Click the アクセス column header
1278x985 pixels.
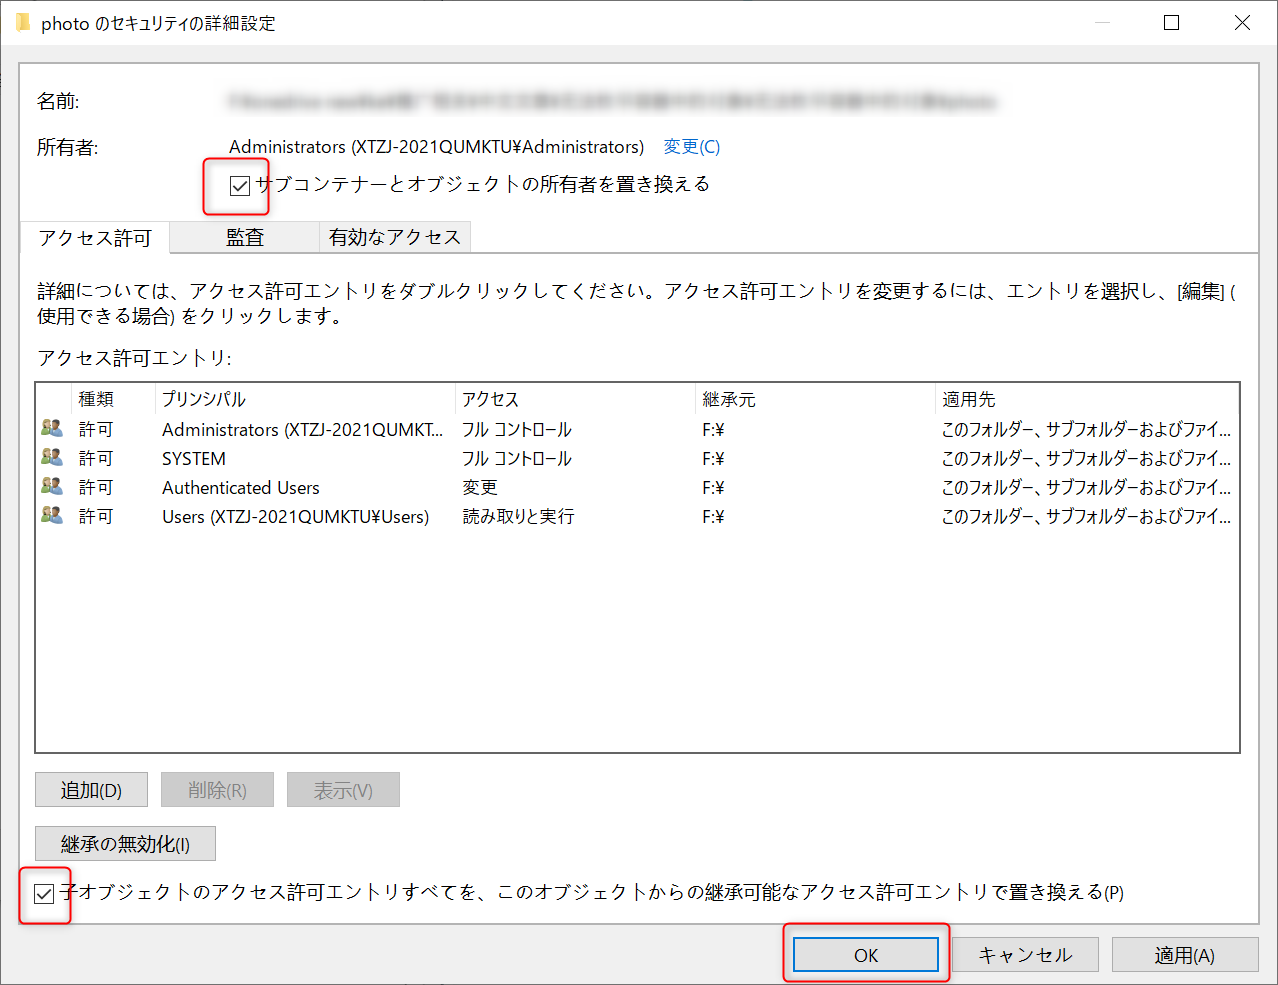pyautogui.click(x=490, y=398)
